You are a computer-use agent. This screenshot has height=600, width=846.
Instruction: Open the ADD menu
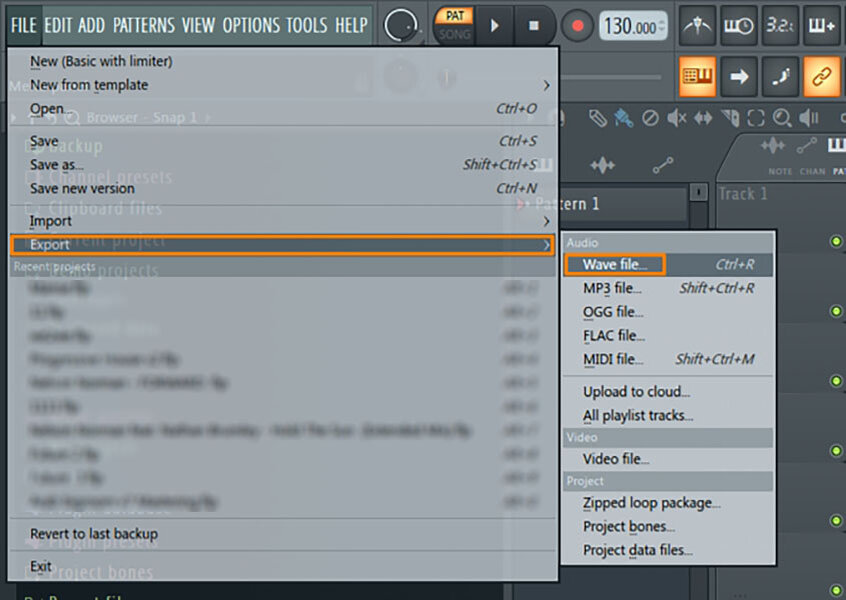tap(91, 25)
